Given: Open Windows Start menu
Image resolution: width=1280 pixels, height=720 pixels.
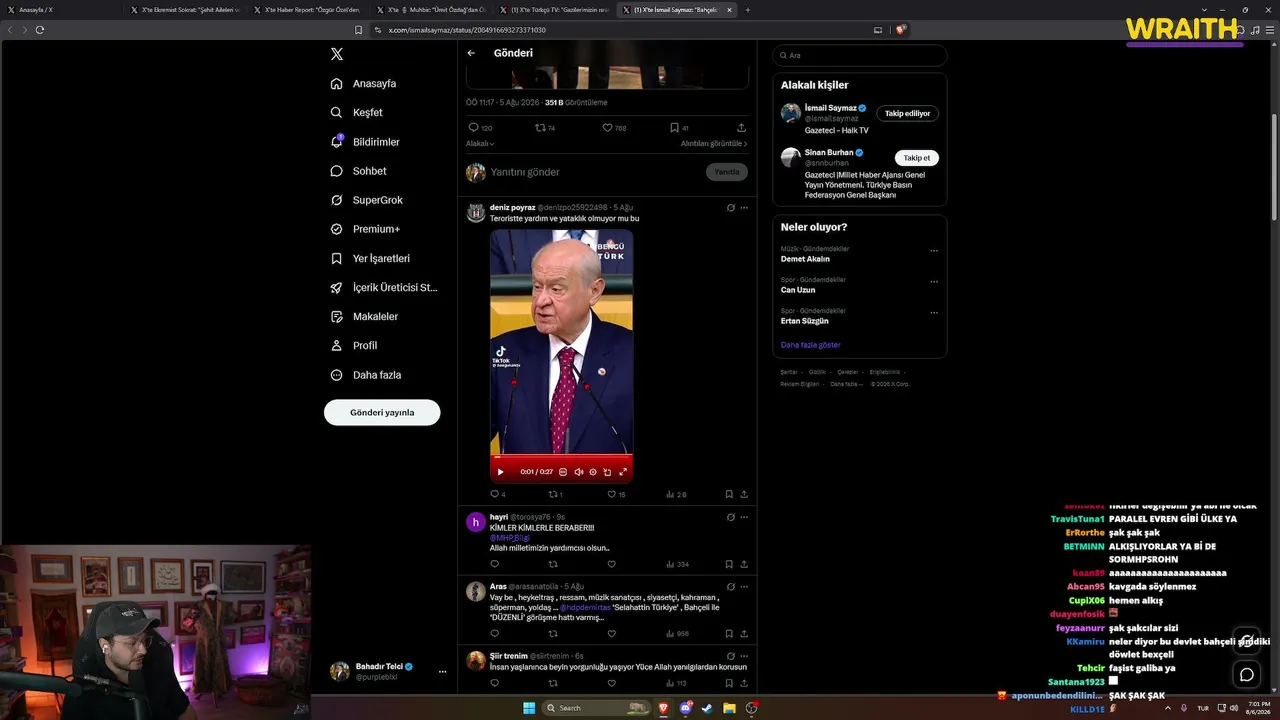Looking at the screenshot, I should [529, 708].
